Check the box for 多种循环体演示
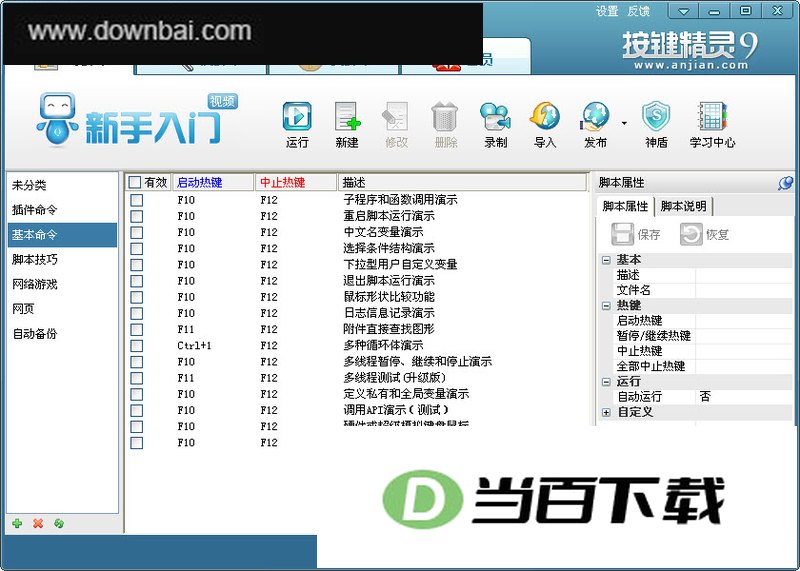 tap(136, 345)
